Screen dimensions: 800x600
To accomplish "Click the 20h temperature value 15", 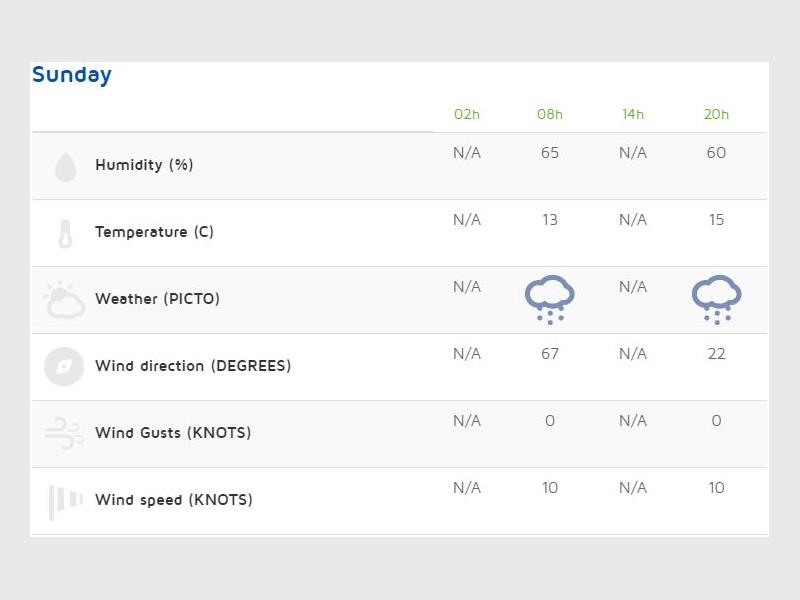I will point(716,220).
